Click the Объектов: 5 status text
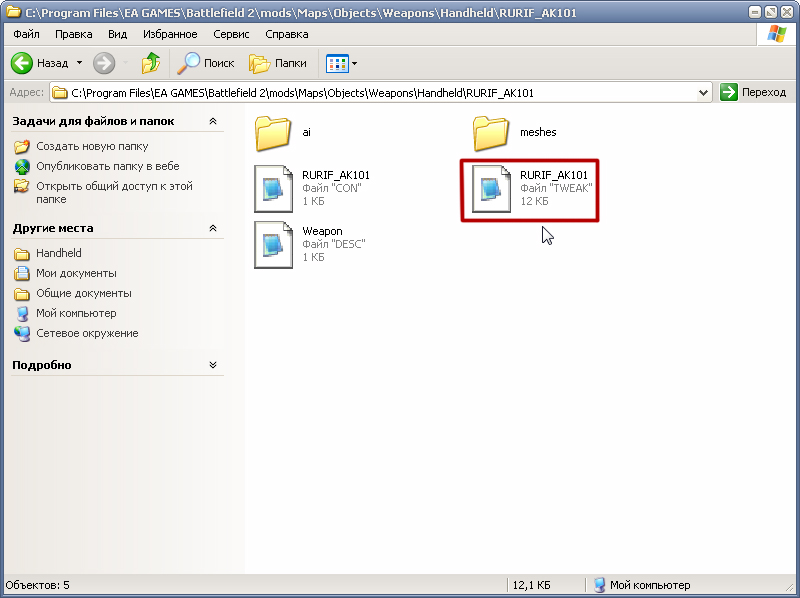800x598 pixels. [38, 585]
